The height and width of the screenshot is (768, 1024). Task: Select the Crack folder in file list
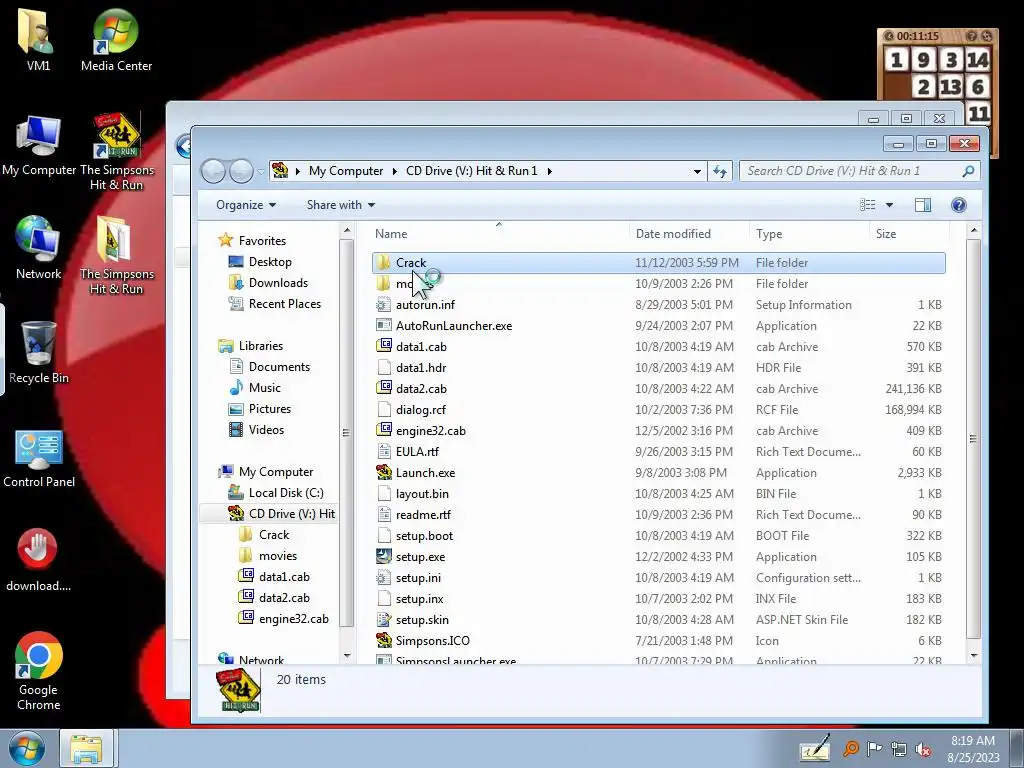[658, 263]
